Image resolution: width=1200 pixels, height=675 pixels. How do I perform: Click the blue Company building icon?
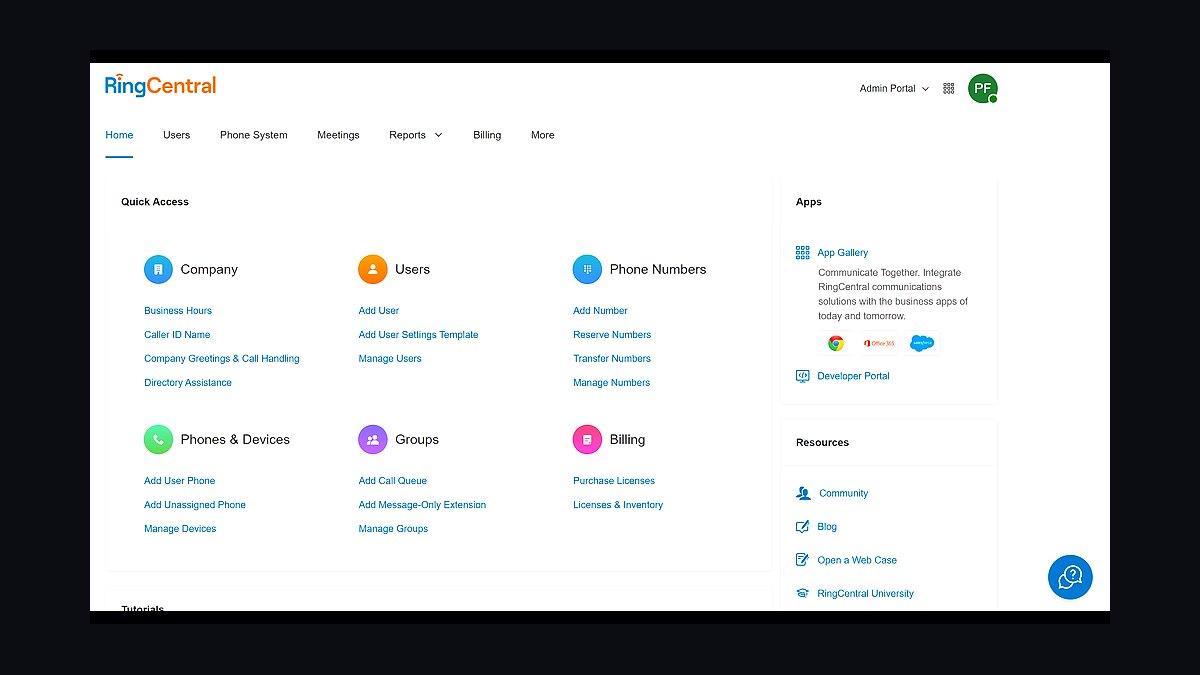(158, 269)
